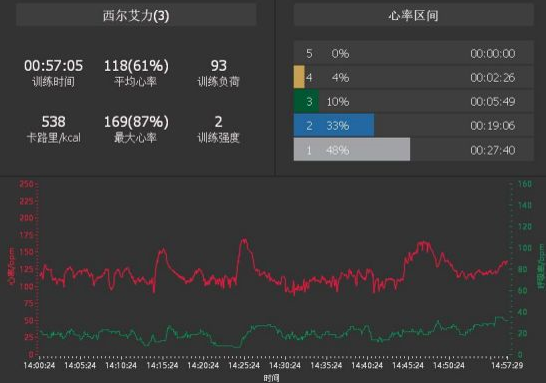Click the average heart rate 118(61%)
This screenshot has width=546, height=383.
pos(136,65)
